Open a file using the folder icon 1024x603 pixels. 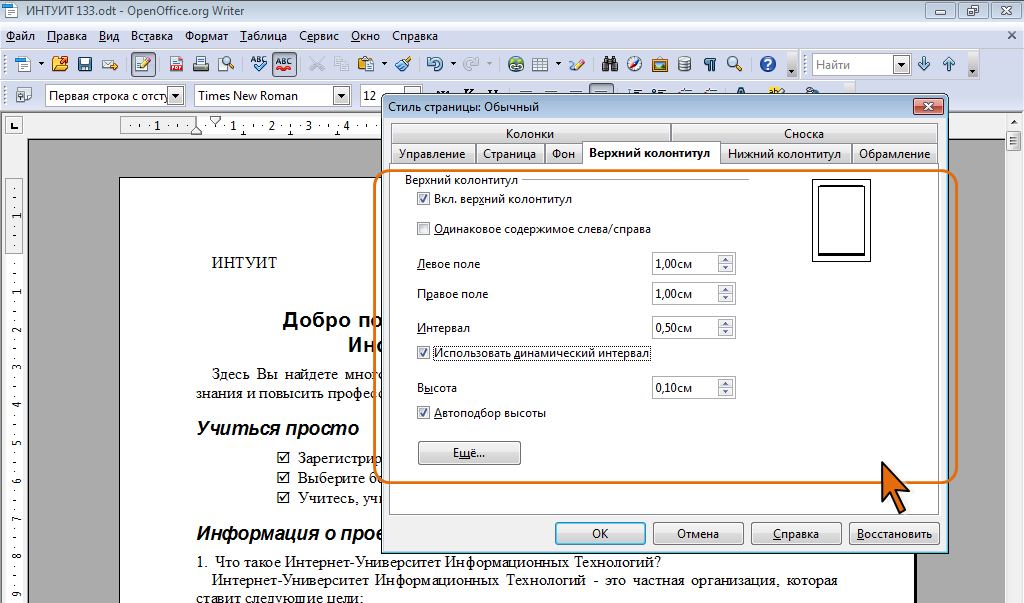pyautogui.click(x=60, y=64)
